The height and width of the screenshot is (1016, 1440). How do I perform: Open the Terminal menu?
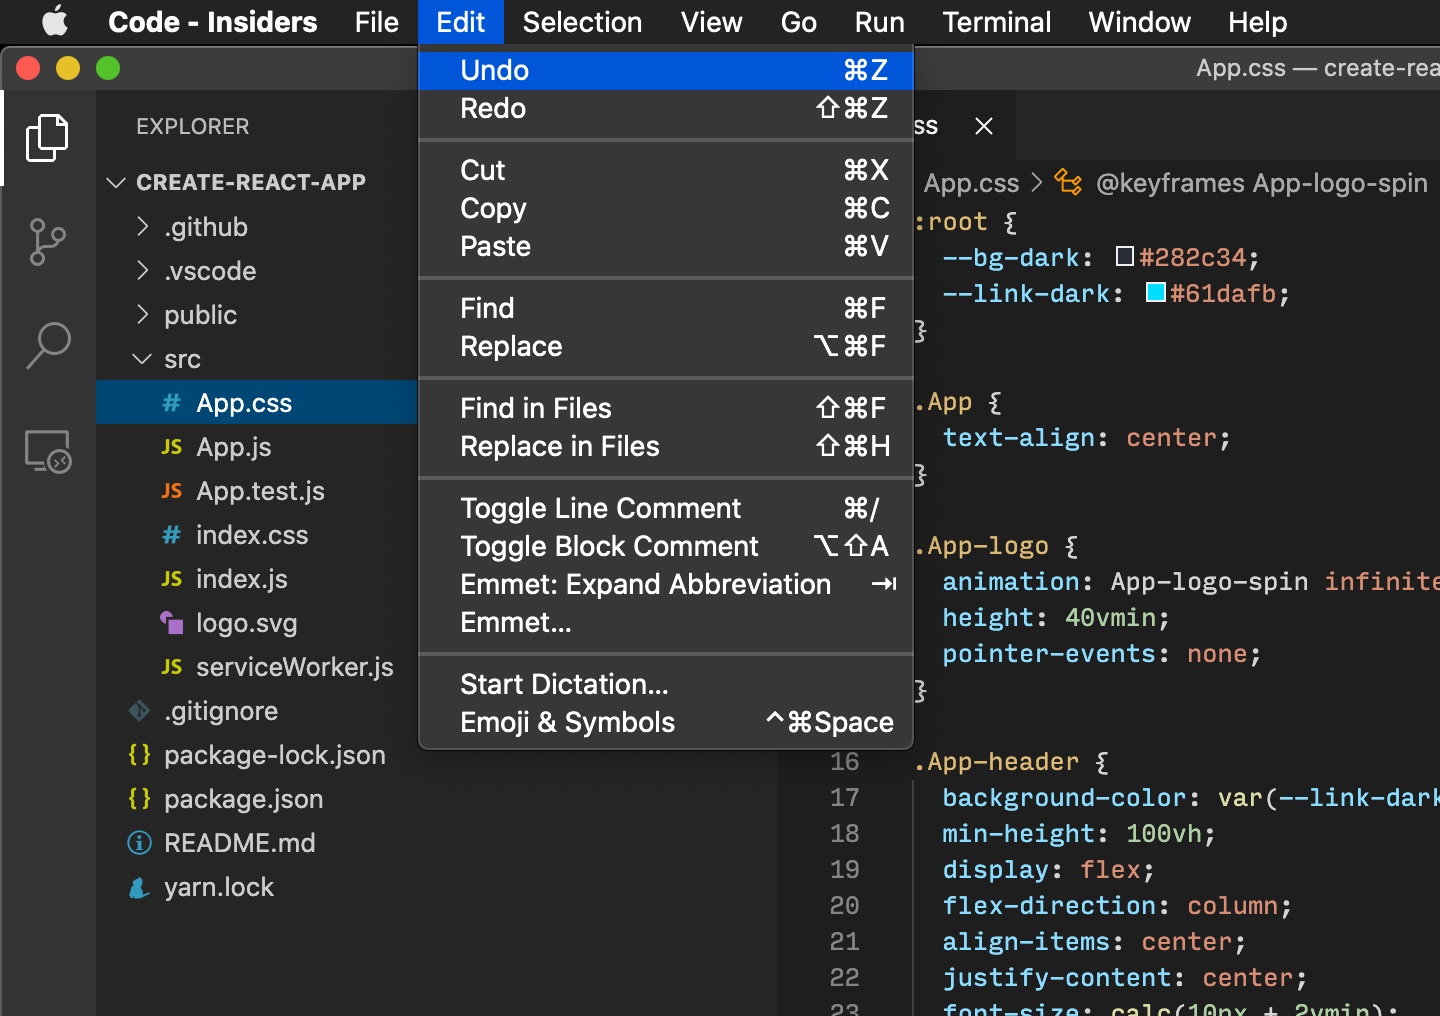(x=996, y=22)
